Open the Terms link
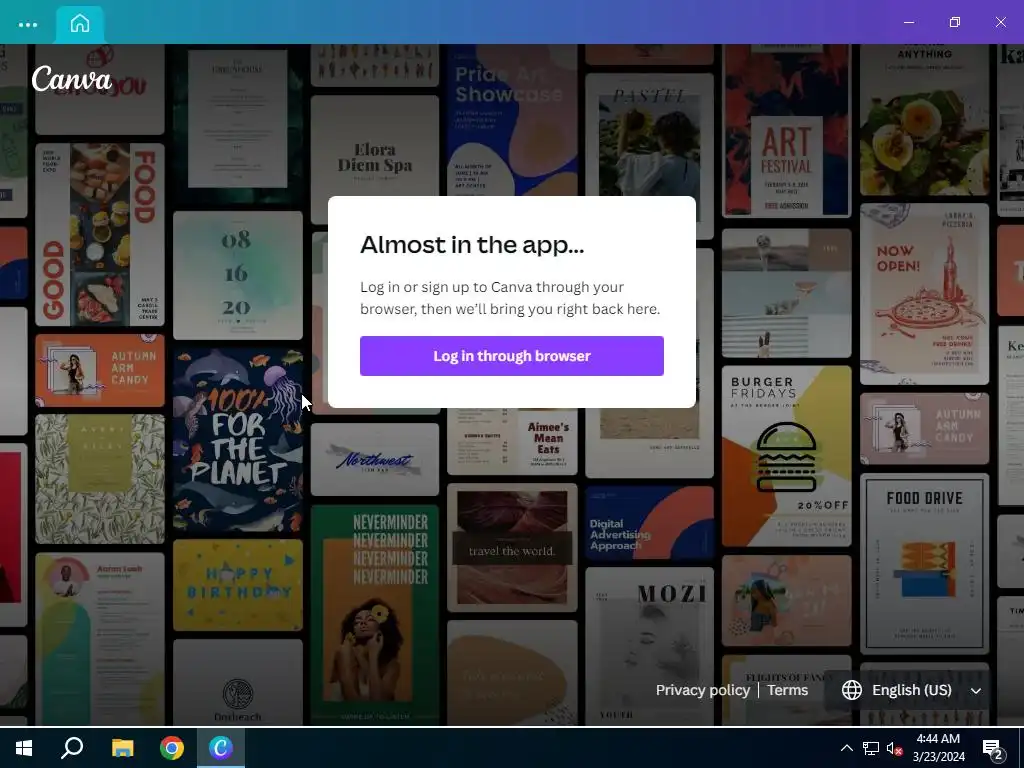This screenshot has height=768, width=1024. [788, 690]
